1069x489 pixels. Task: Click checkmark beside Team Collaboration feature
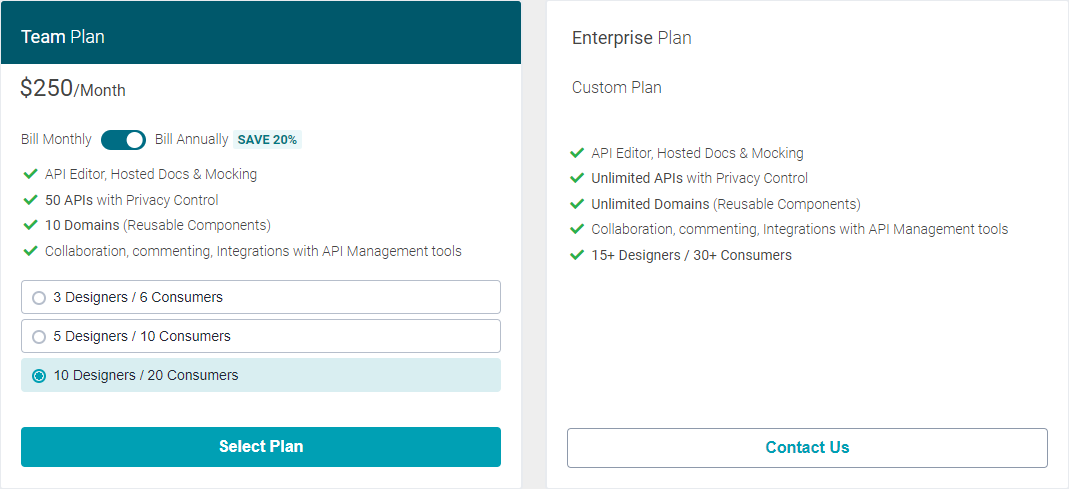[x=30, y=251]
